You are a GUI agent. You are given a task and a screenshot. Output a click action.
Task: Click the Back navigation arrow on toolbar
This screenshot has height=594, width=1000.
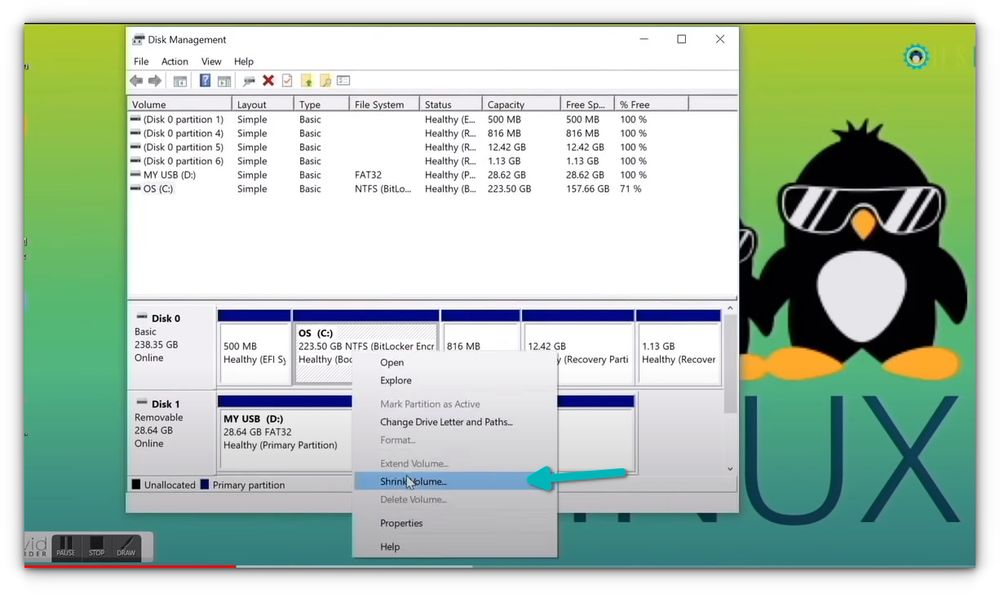(135, 80)
